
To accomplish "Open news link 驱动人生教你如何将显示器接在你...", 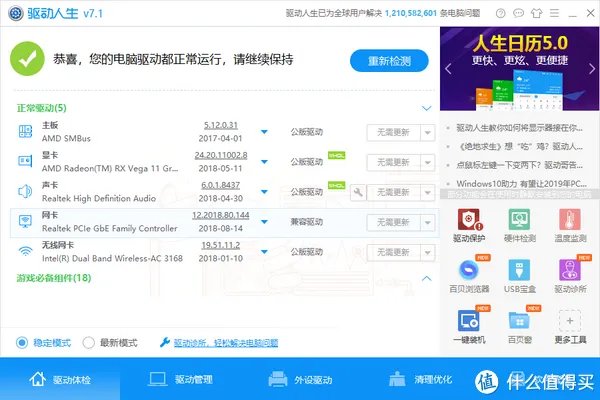I will coord(519,128).
